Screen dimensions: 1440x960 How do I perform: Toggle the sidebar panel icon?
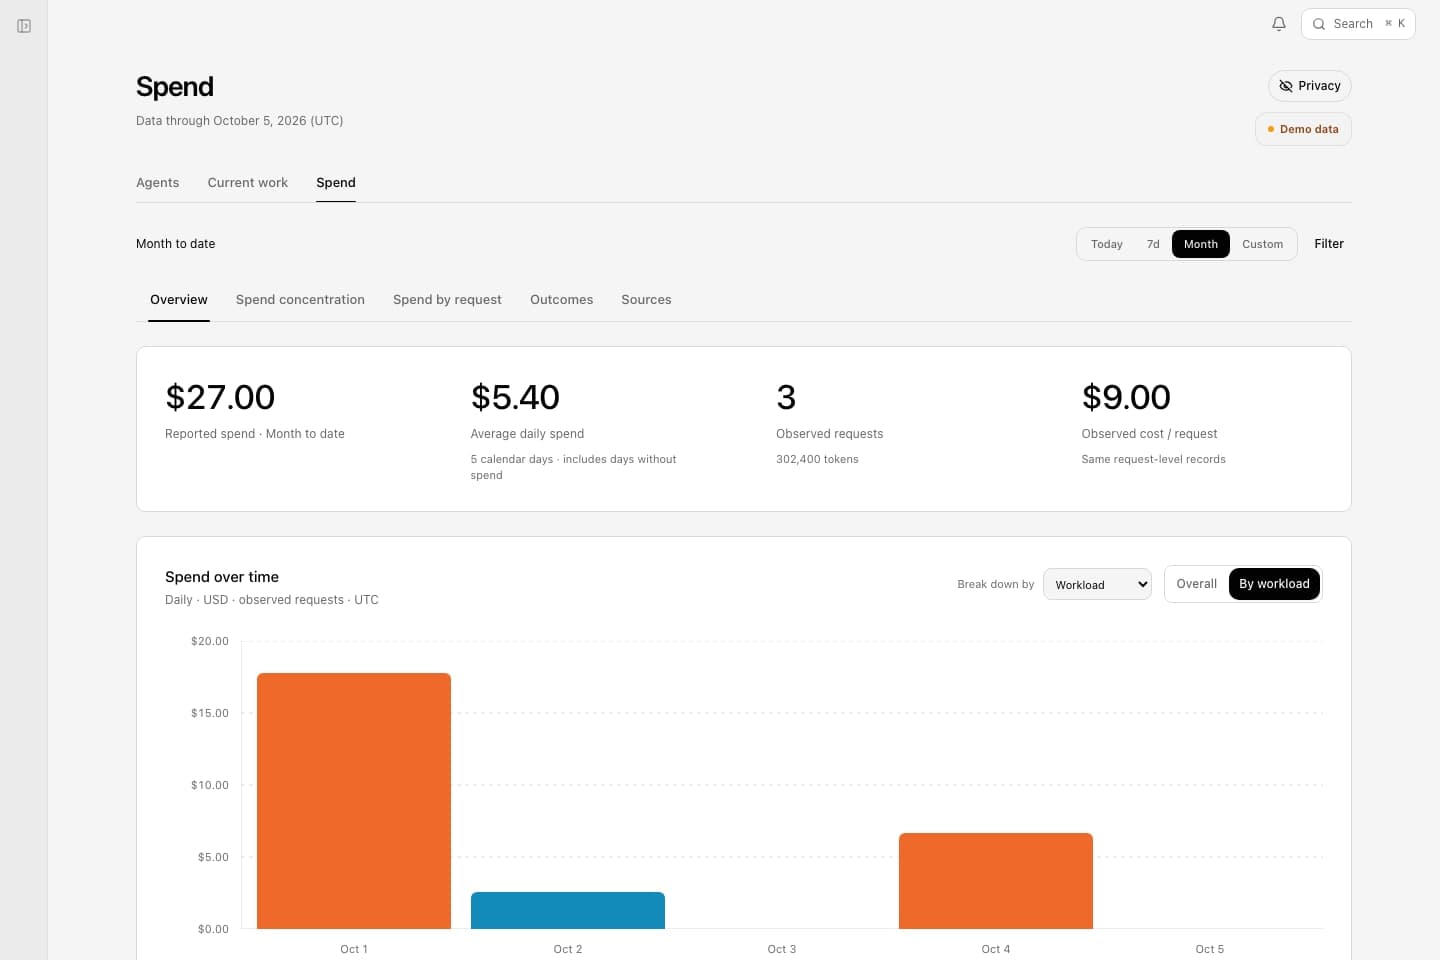point(24,26)
